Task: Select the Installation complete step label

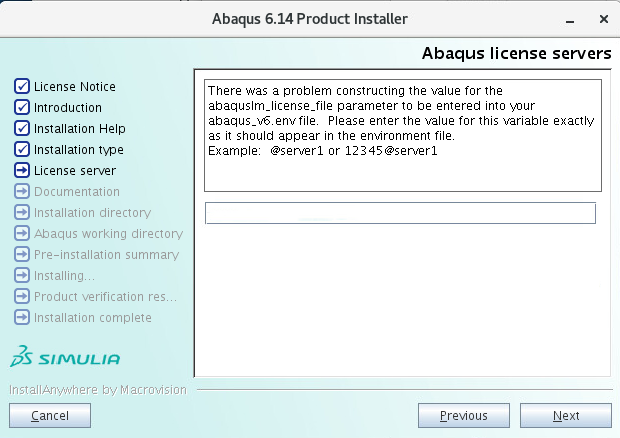Action: click(x=93, y=318)
